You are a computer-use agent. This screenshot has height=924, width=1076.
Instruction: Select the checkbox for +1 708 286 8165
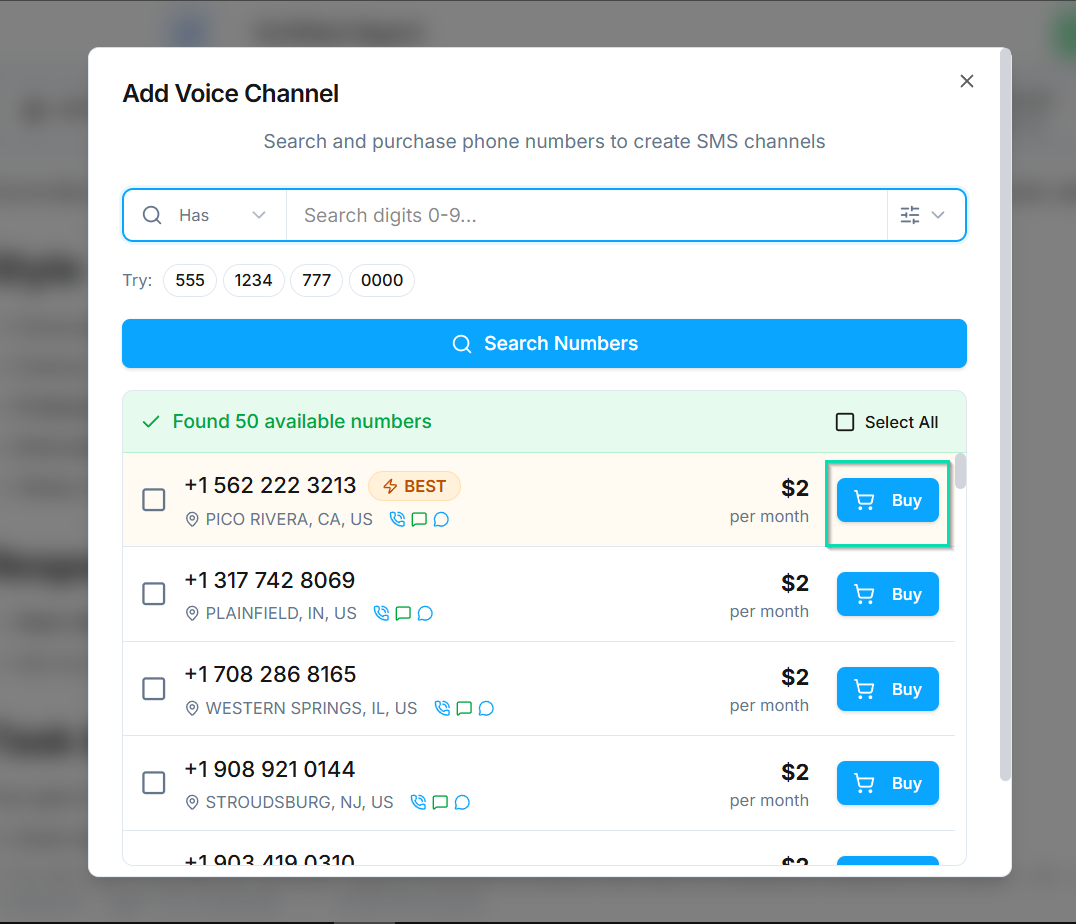(x=154, y=688)
